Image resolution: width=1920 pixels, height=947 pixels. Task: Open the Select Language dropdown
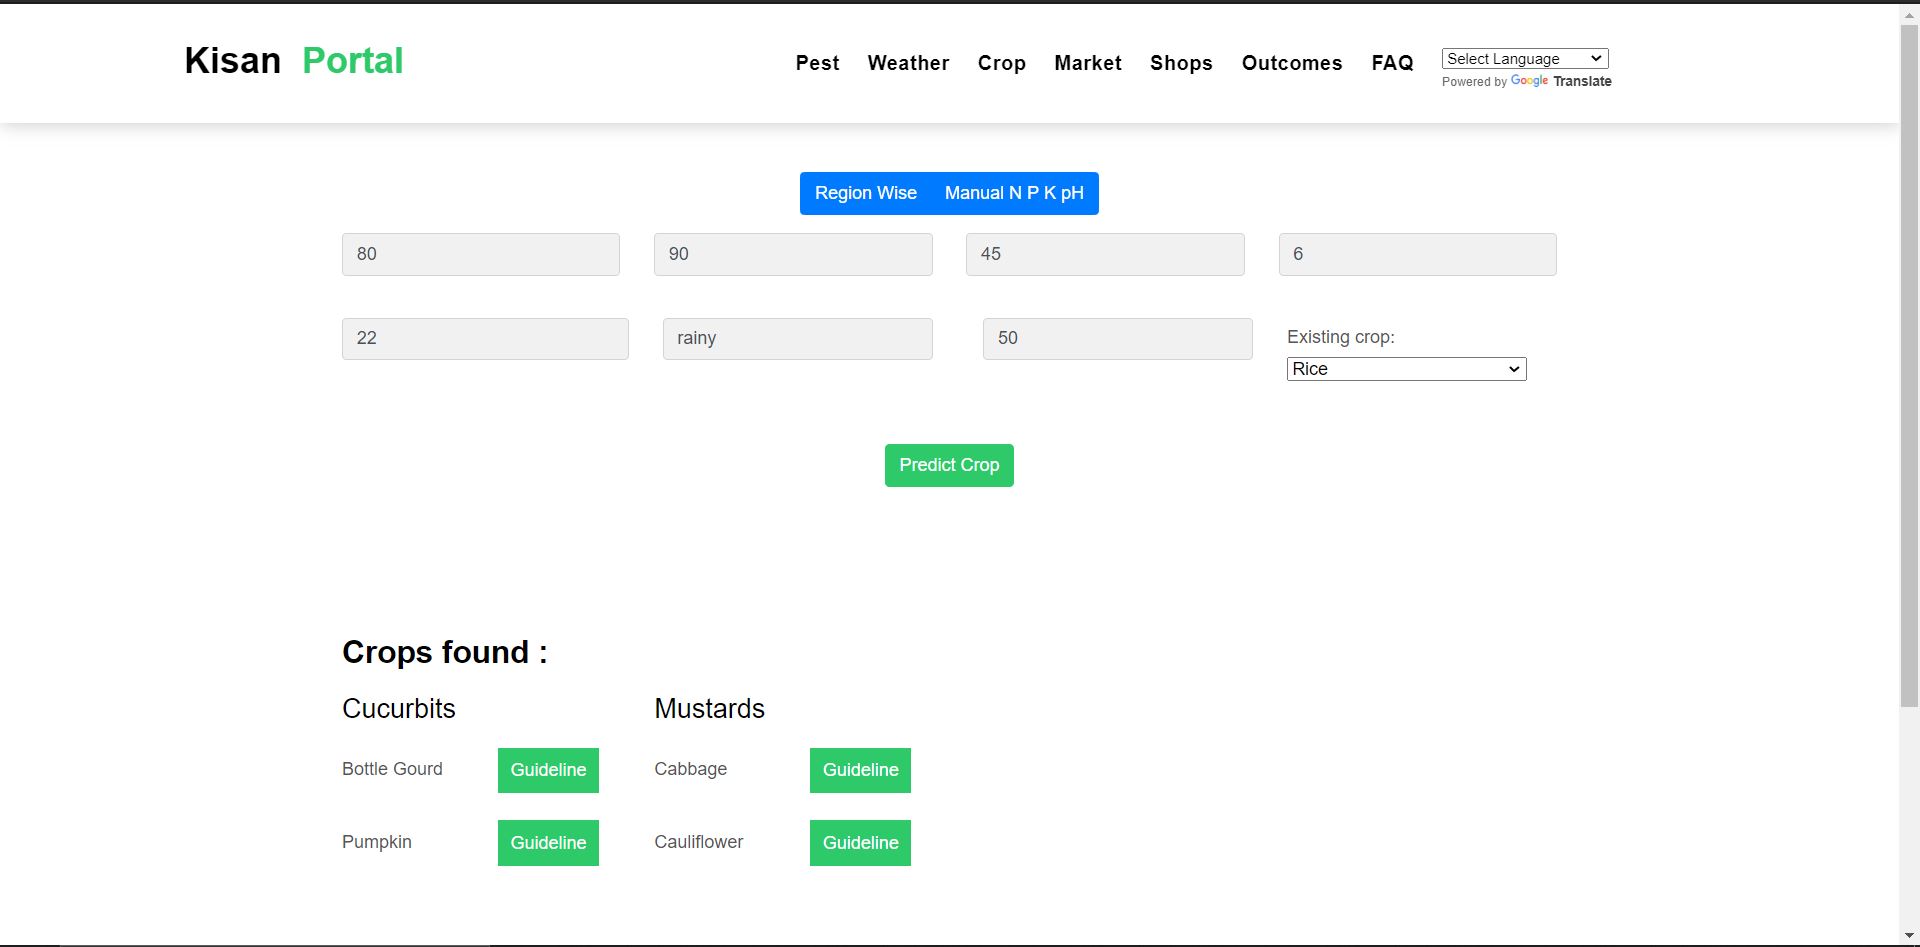tap(1523, 58)
